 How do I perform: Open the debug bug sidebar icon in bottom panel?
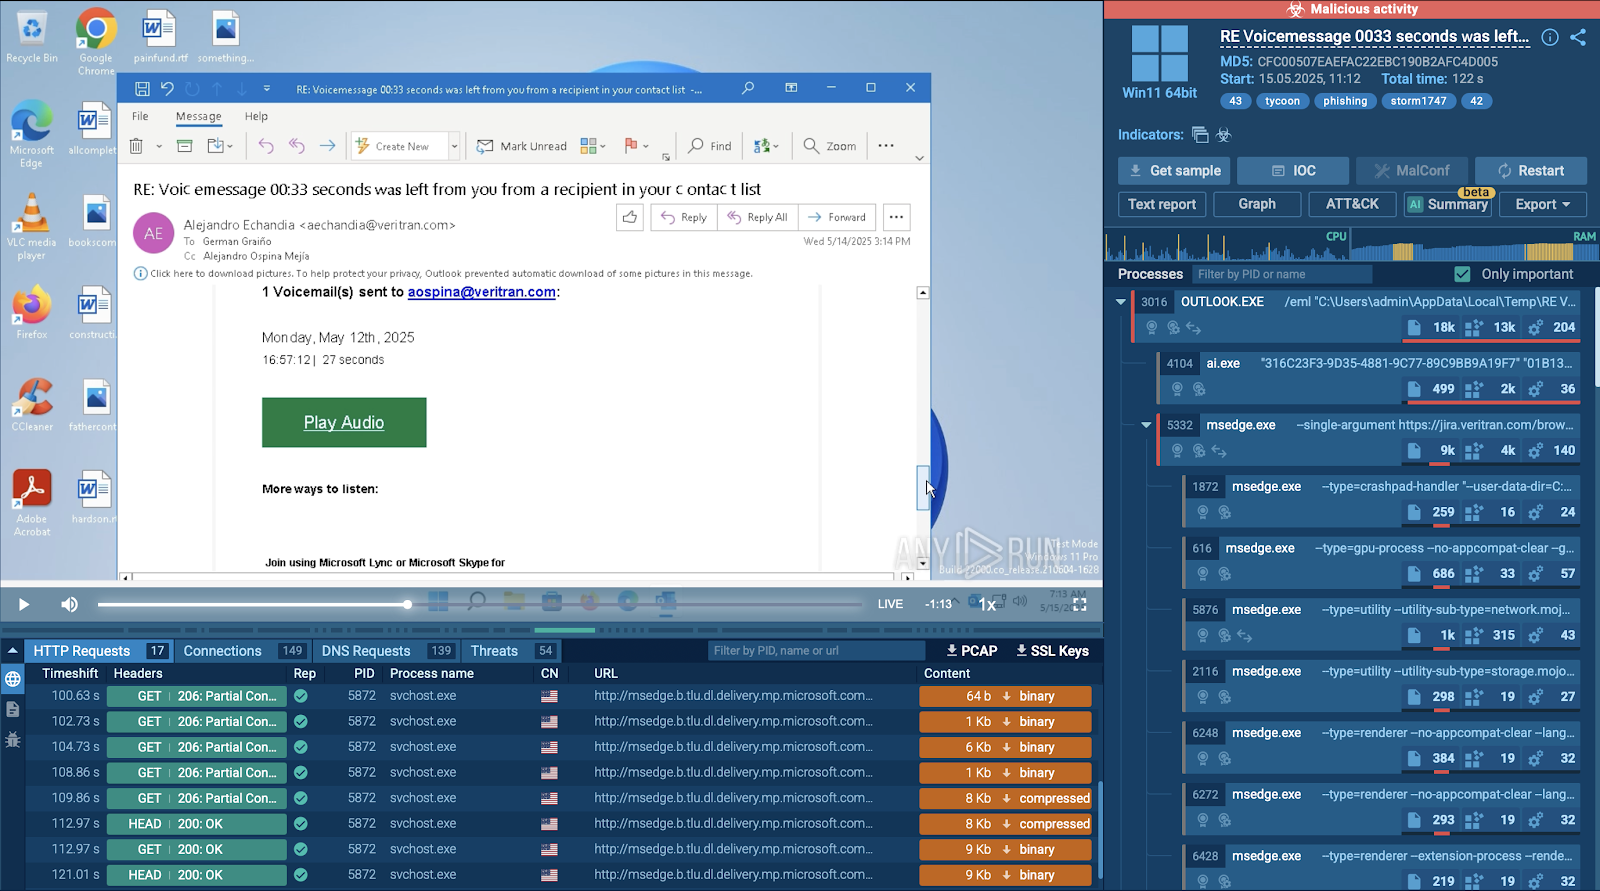(x=13, y=740)
